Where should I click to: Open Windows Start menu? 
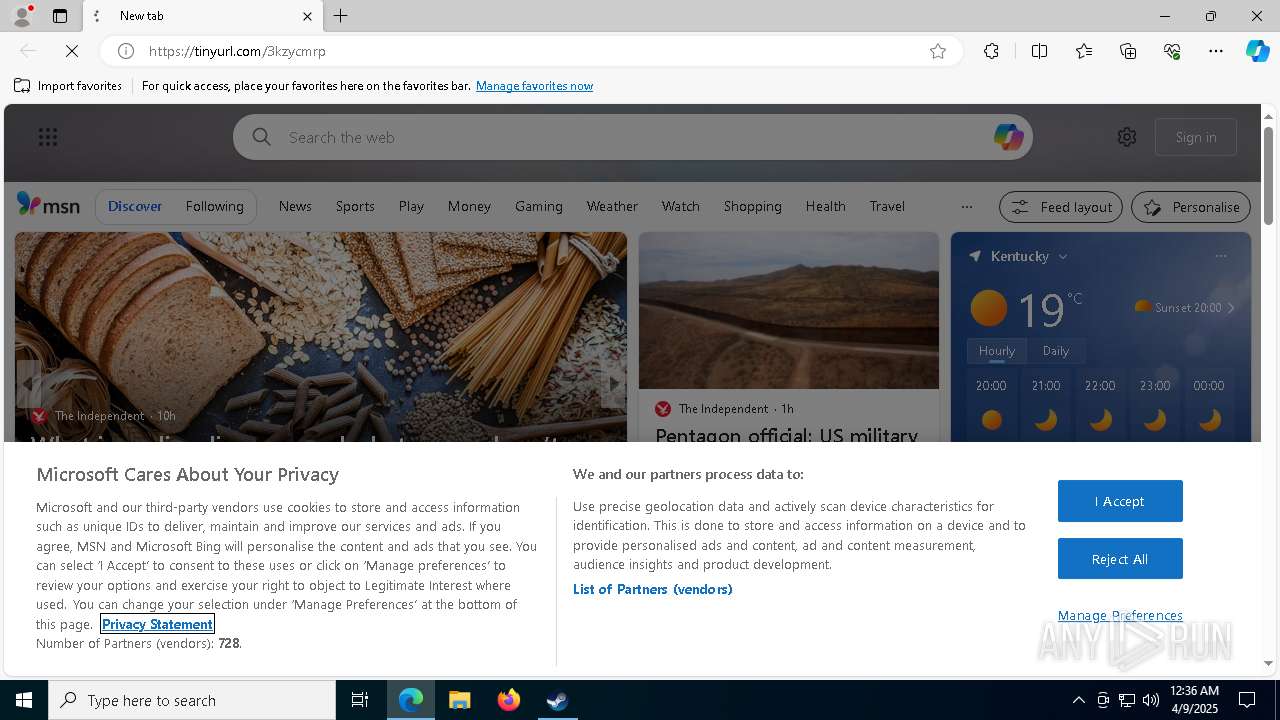[24, 700]
